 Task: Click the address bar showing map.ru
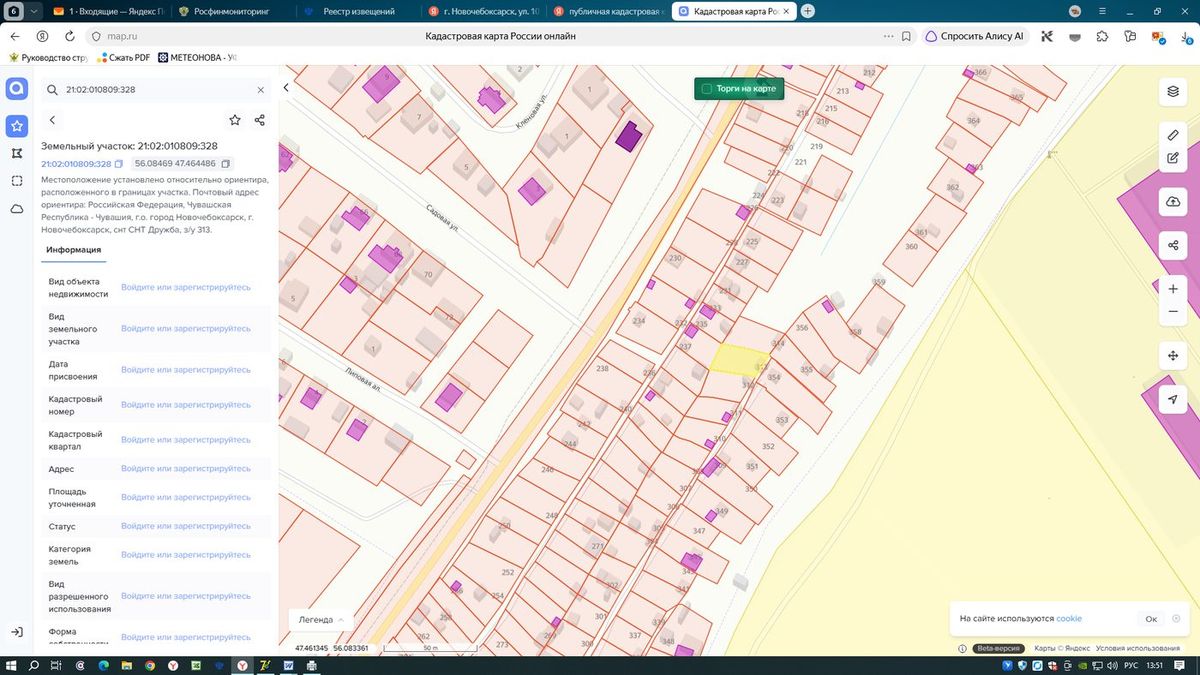pyautogui.click(x=120, y=36)
